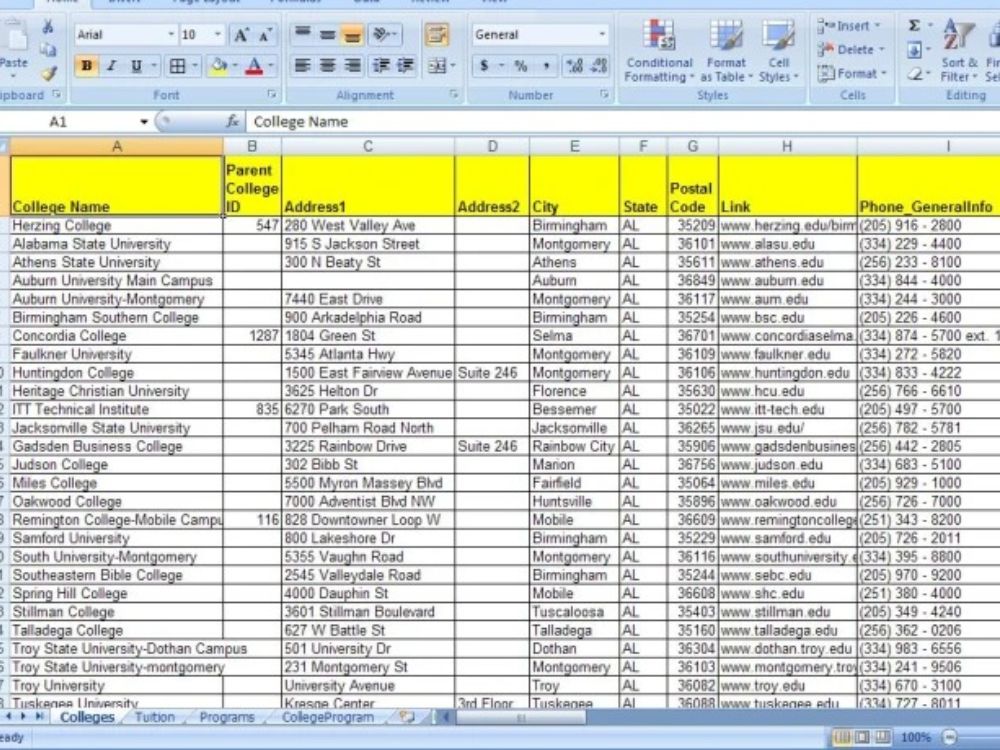Open the Font Color dropdown arrow

(x=270, y=65)
